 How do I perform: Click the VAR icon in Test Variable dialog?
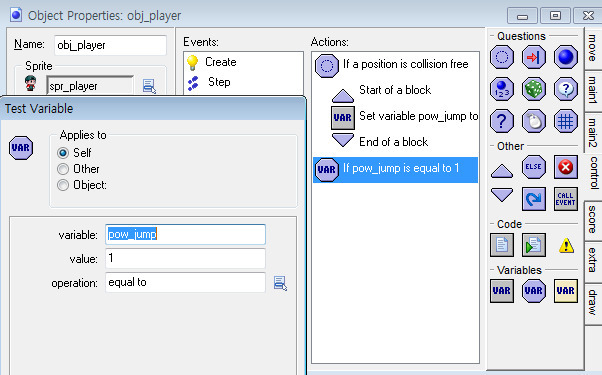pyautogui.click(x=21, y=148)
